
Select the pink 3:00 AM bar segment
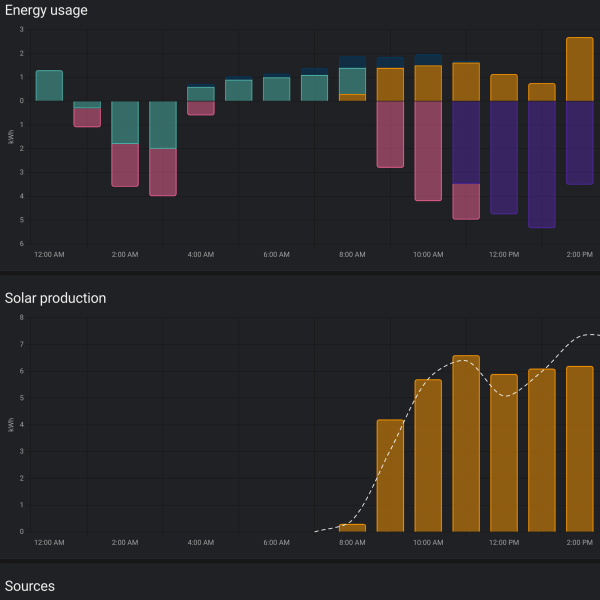tap(163, 172)
